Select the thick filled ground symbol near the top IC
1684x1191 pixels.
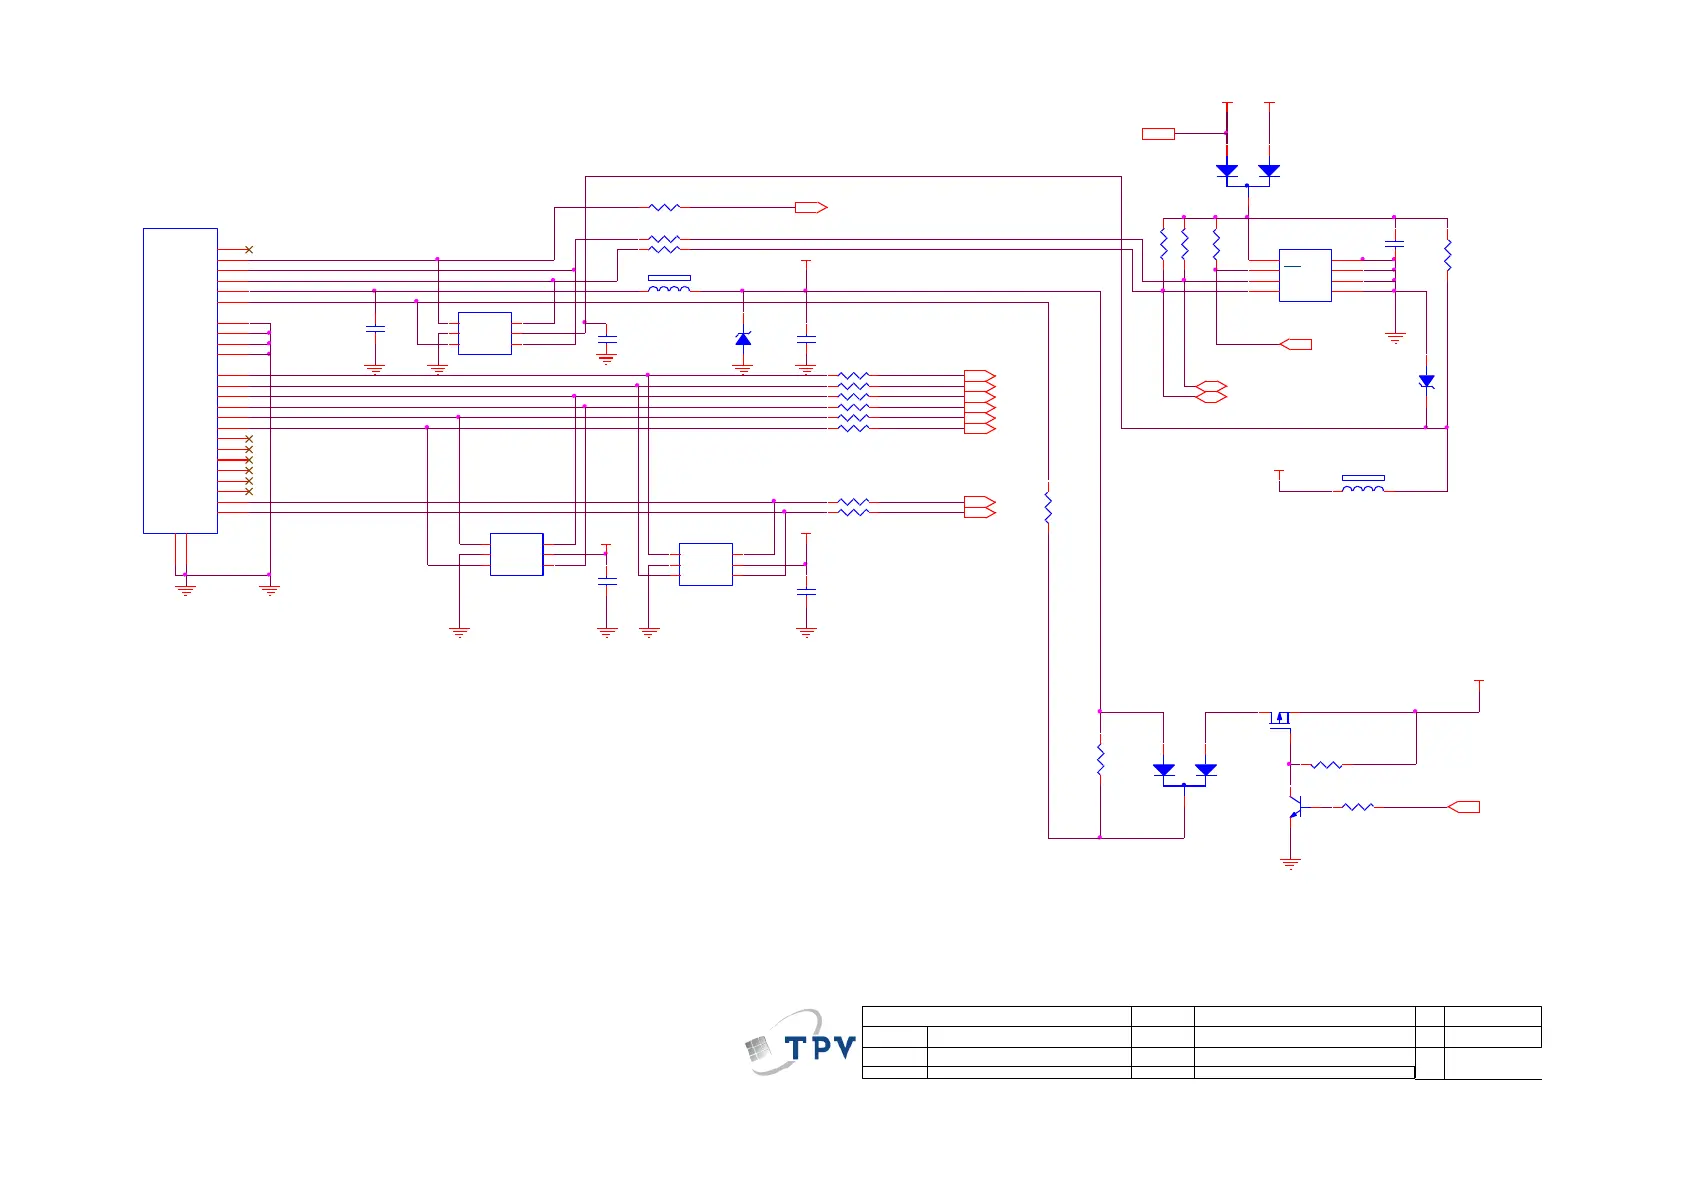pos(606,358)
